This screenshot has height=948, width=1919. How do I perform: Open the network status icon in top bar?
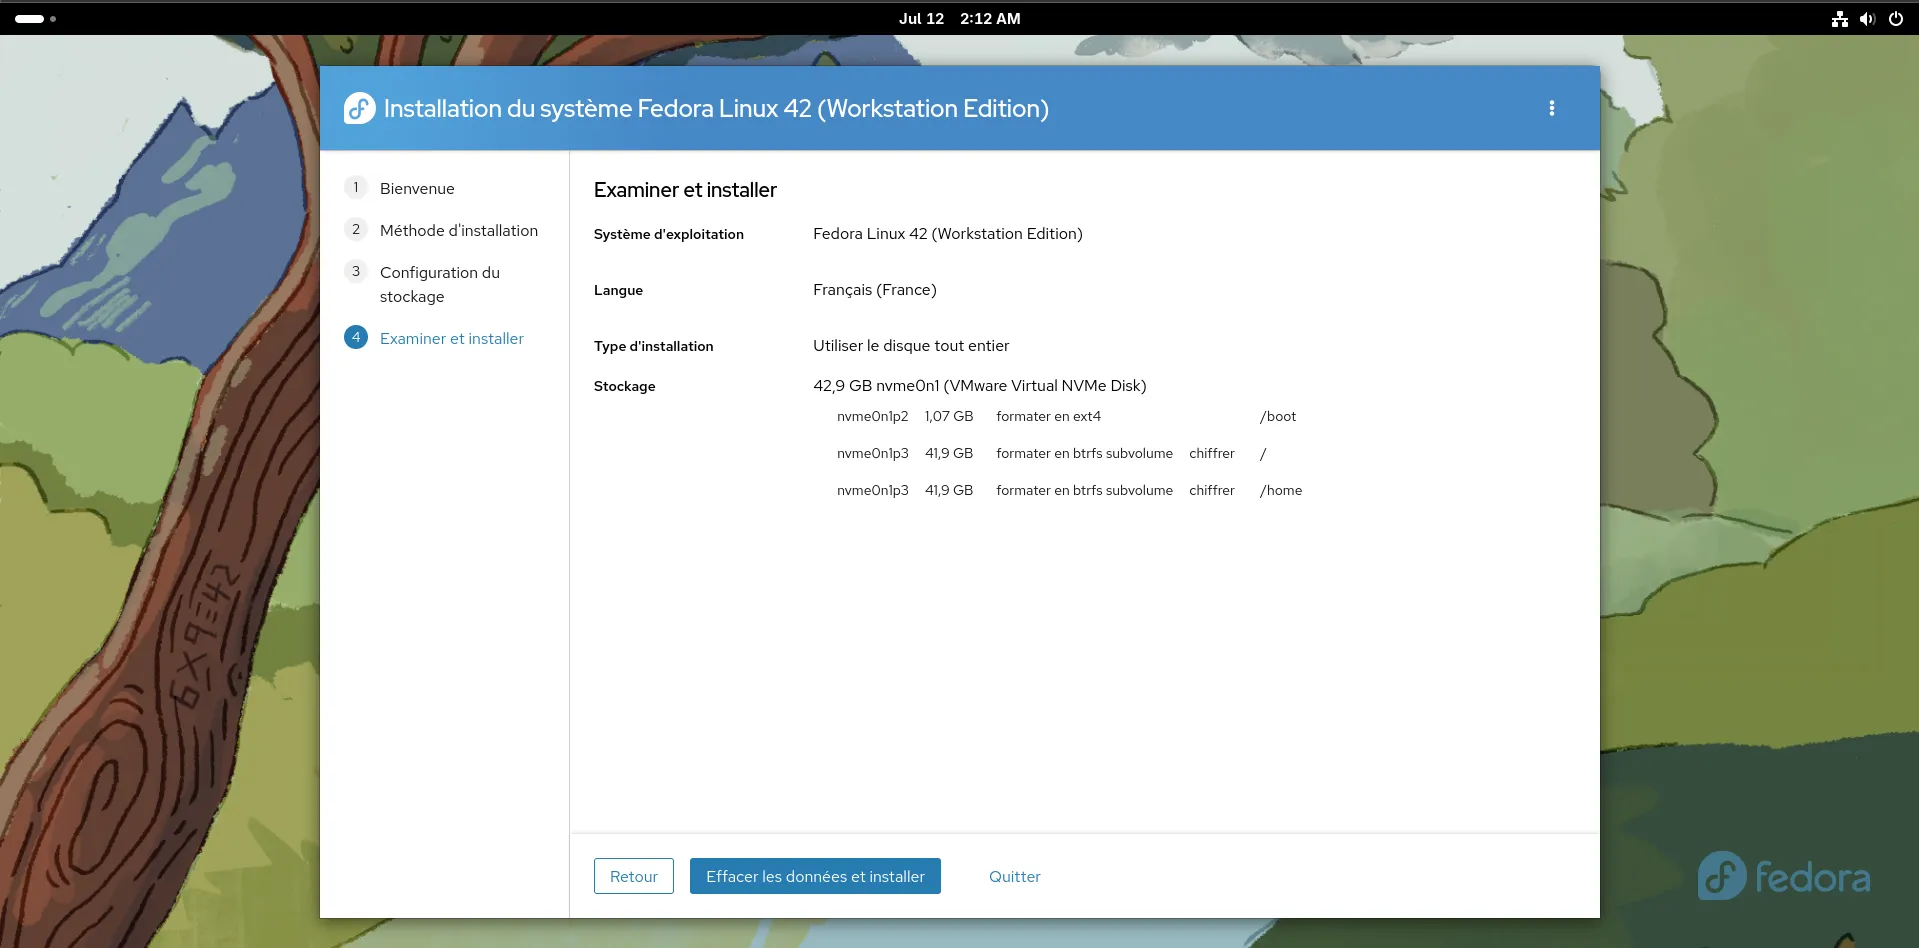point(1839,19)
